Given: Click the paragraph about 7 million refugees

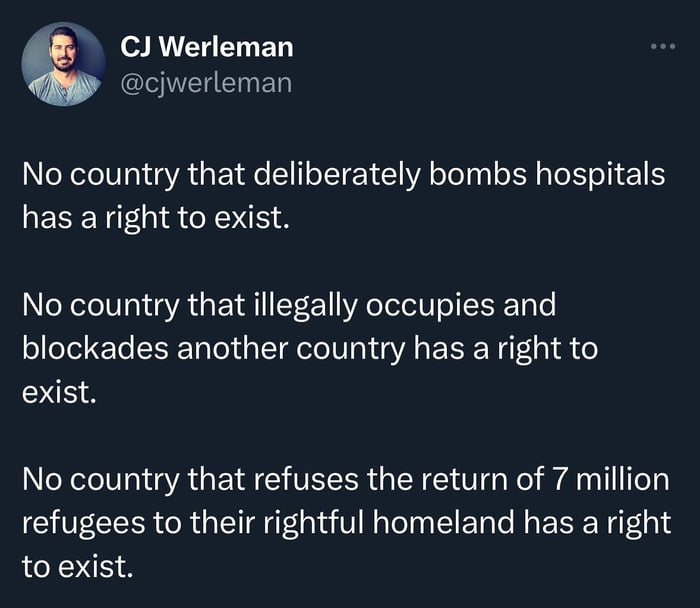Looking at the screenshot, I should (x=345, y=523).
